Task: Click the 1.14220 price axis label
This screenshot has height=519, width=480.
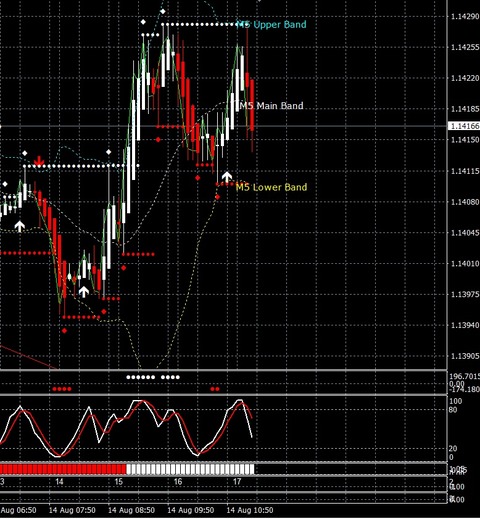Action: [465, 78]
